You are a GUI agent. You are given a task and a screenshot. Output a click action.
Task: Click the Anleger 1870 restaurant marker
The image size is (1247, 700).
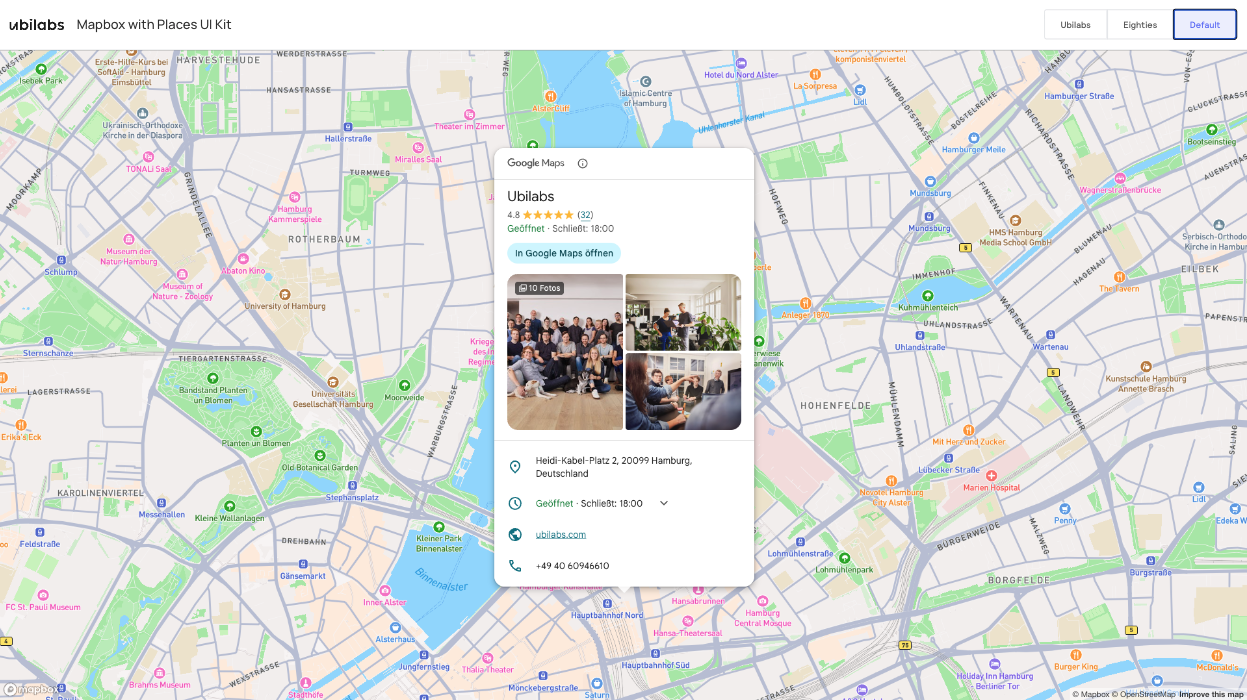point(805,302)
